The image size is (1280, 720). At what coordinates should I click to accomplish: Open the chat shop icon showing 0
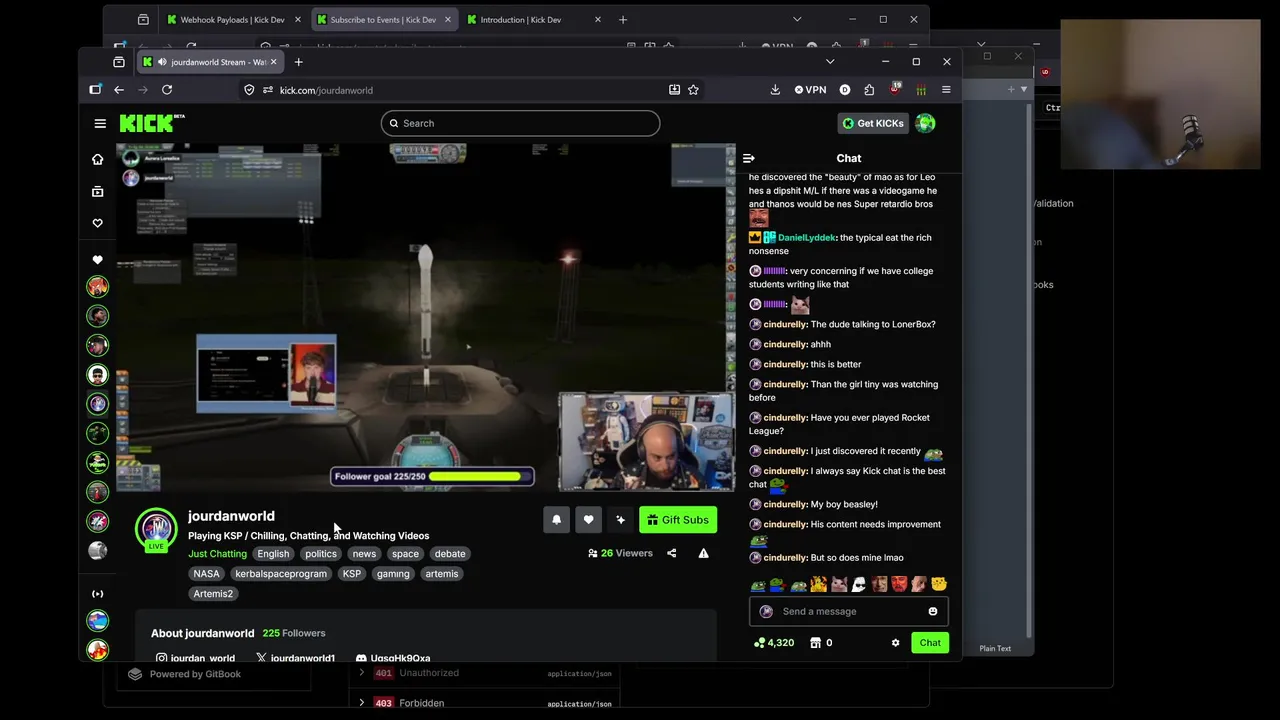(821, 643)
